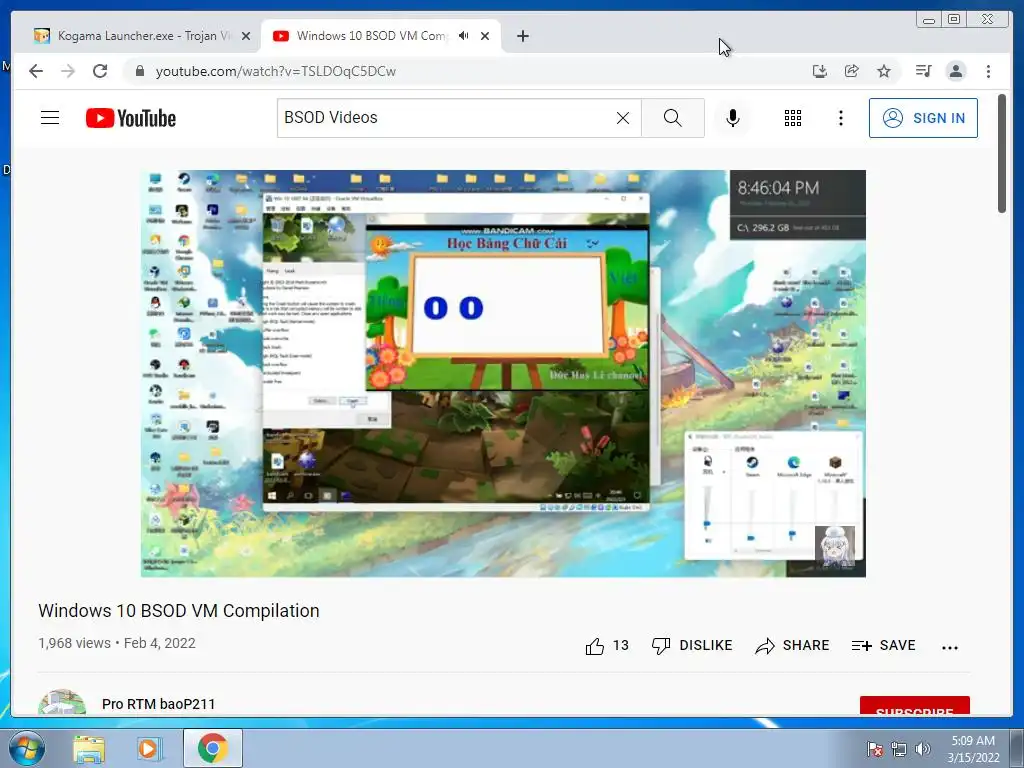The width and height of the screenshot is (1024, 768).
Task: Go to the YouTube home logo
Action: coord(131,118)
